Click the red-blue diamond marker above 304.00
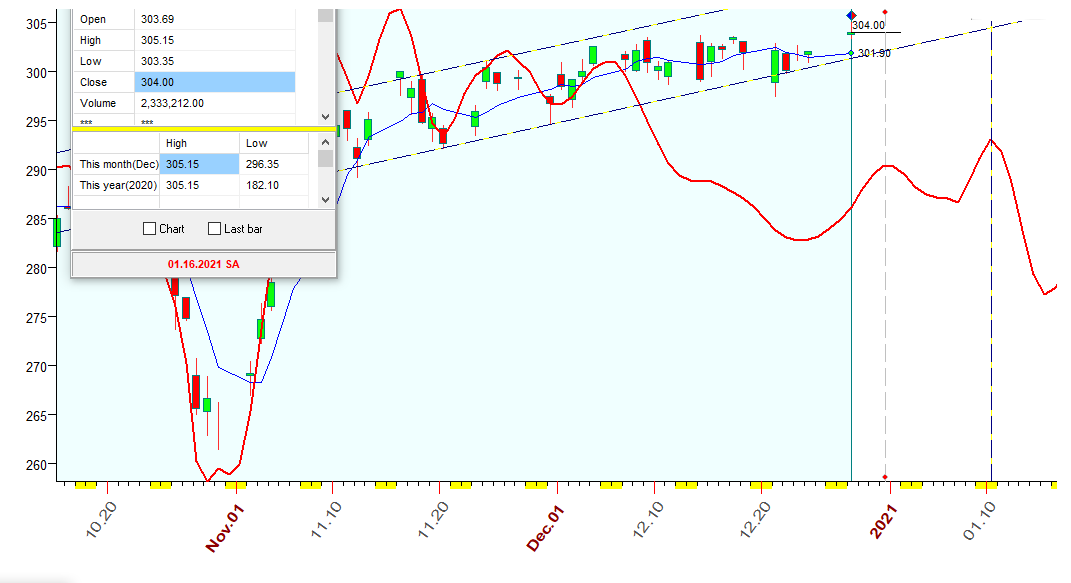The height and width of the screenshot is (583, 1071). tap(851, 15)
